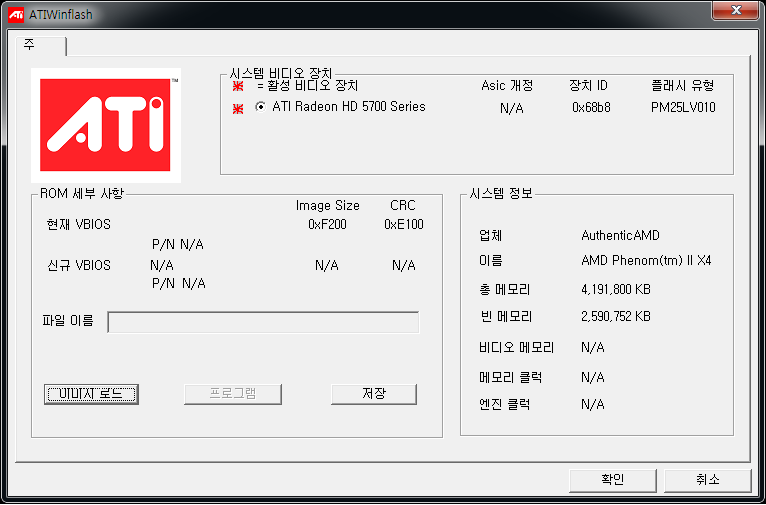Image resolution: width=766 pixels, height=505 pixels.
Task: Click free memory value 2,590,752 KB
Action: pos(616,317)
